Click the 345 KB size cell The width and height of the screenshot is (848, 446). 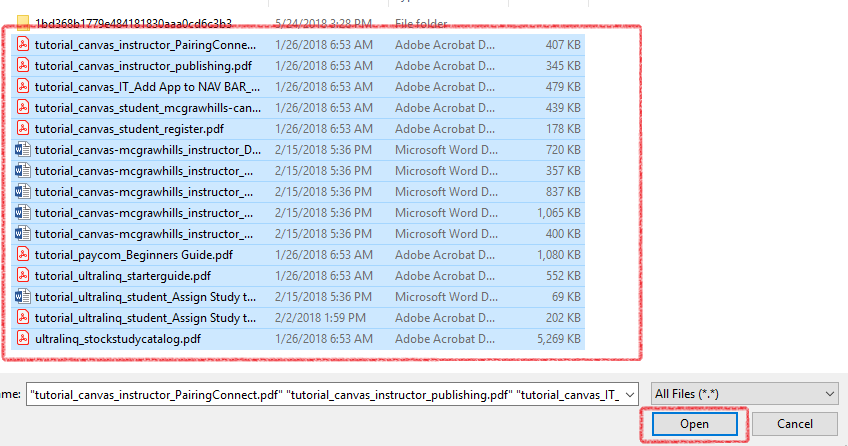point(562,66)
